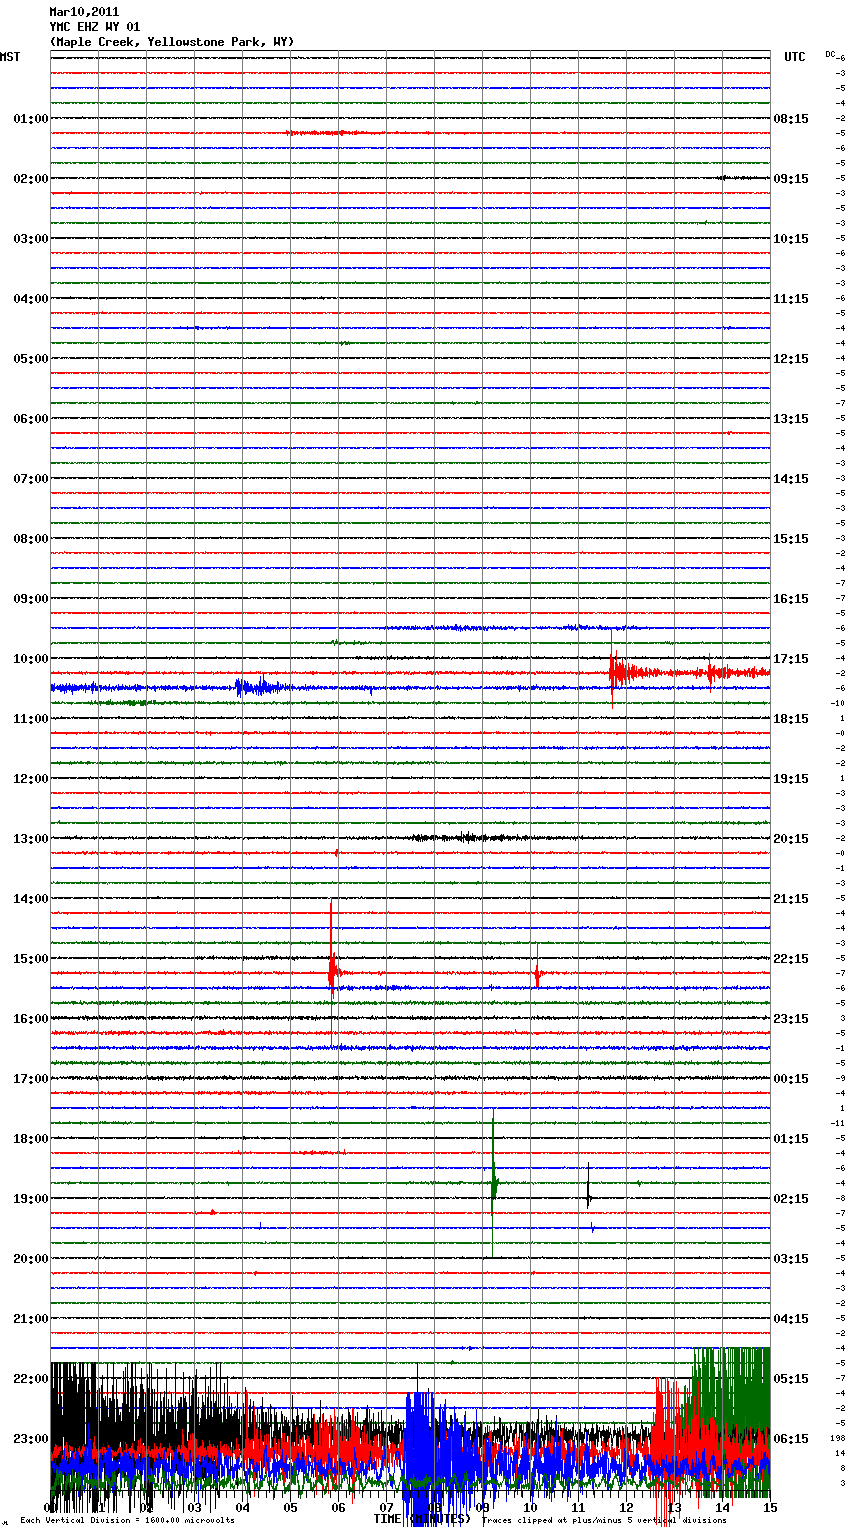Select the 19:00 MST time label
The height and width of the screenshot is (1534, 850).
pyautogui.click(x=31, y=1199)
